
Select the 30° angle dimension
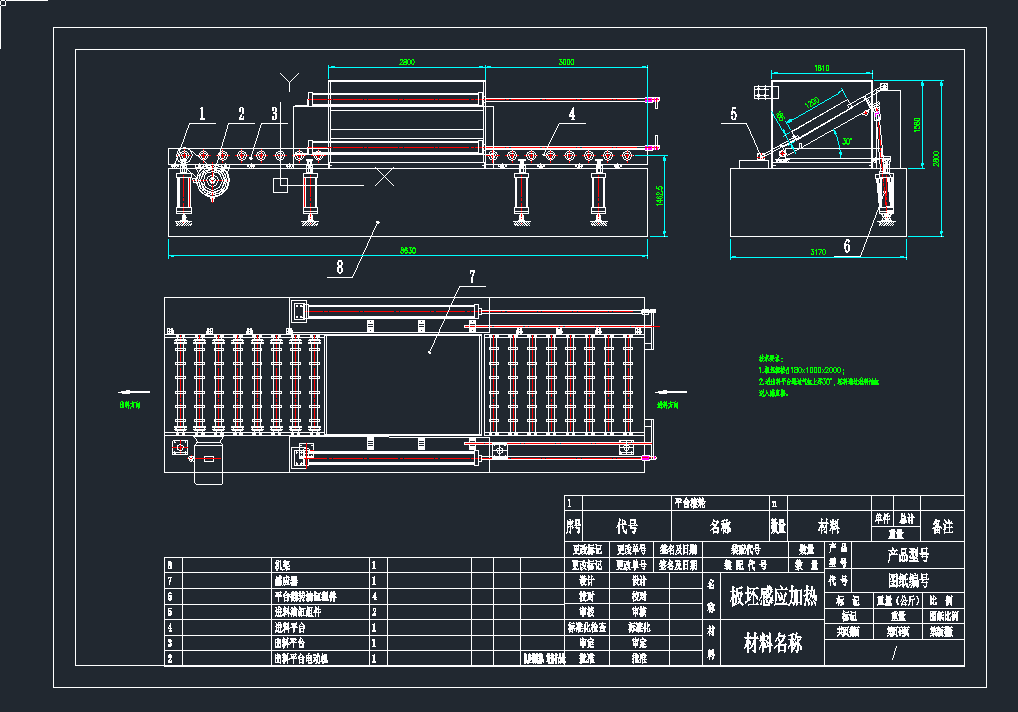[x=846, y=142]
